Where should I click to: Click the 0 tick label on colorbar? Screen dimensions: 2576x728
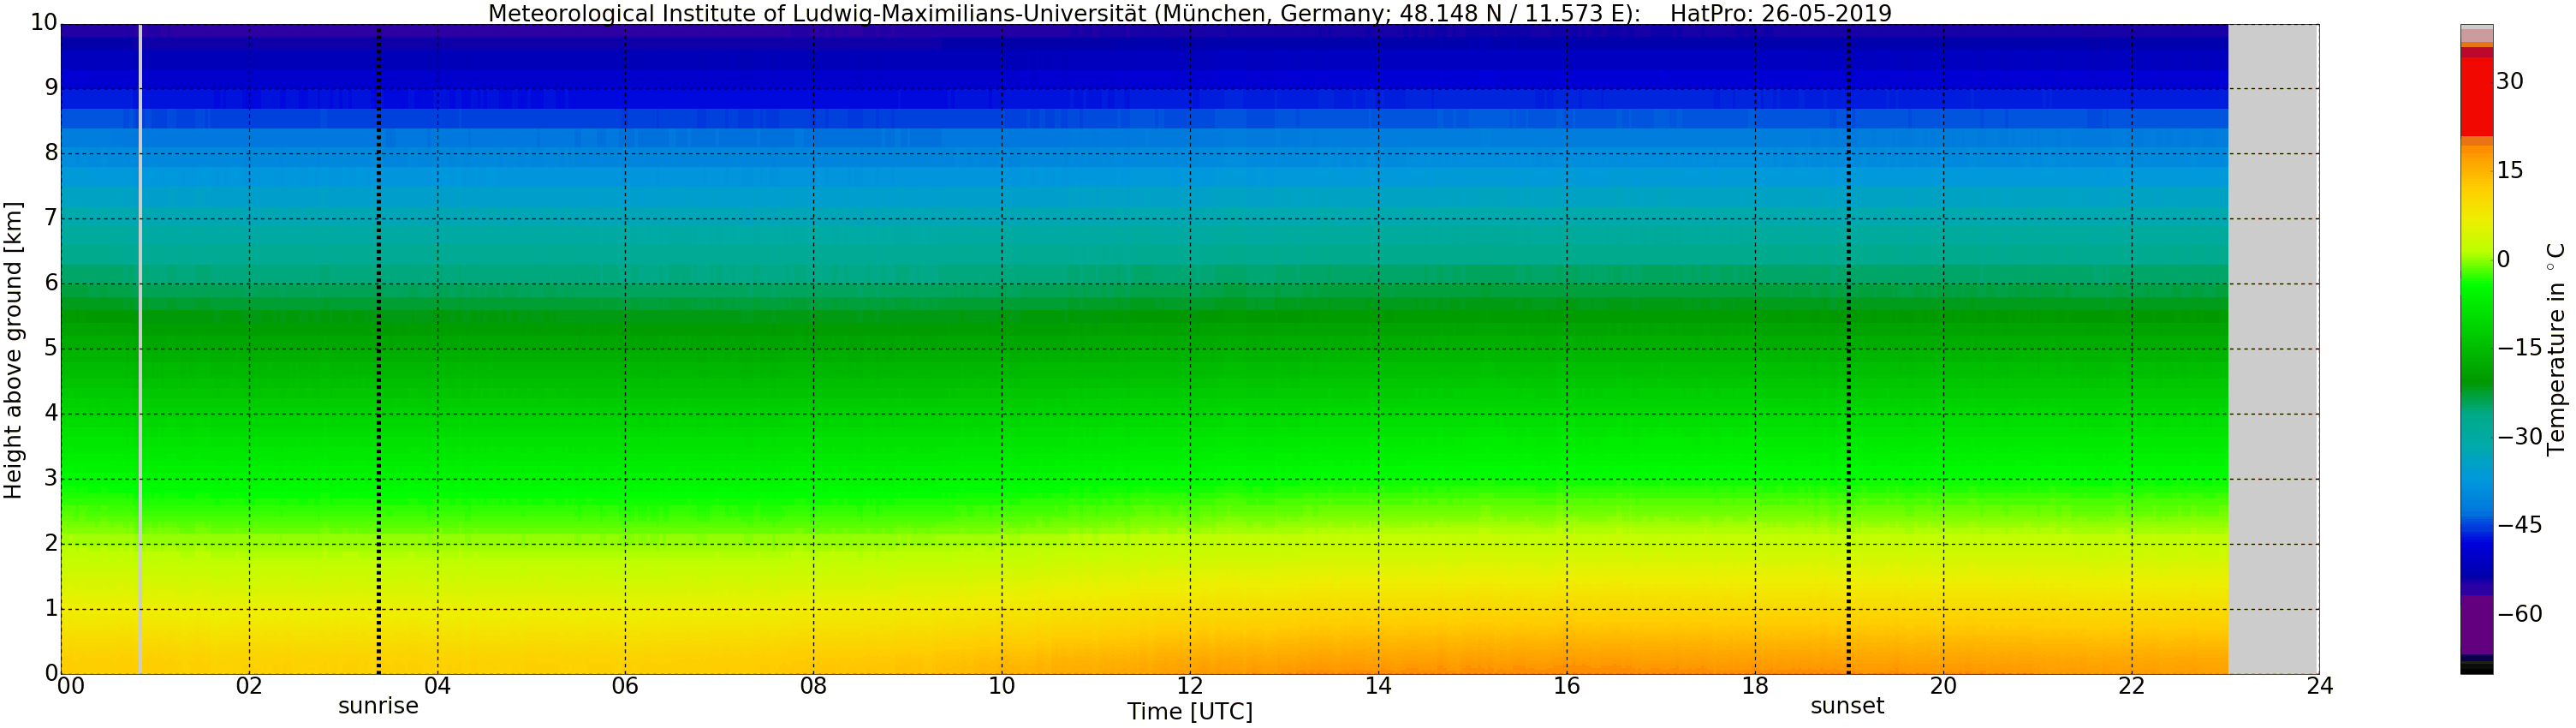pos(2503,260)
